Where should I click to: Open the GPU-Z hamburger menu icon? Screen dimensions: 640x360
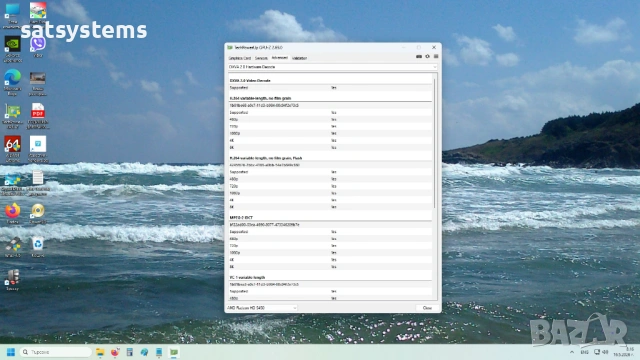(x=436, y=56)
